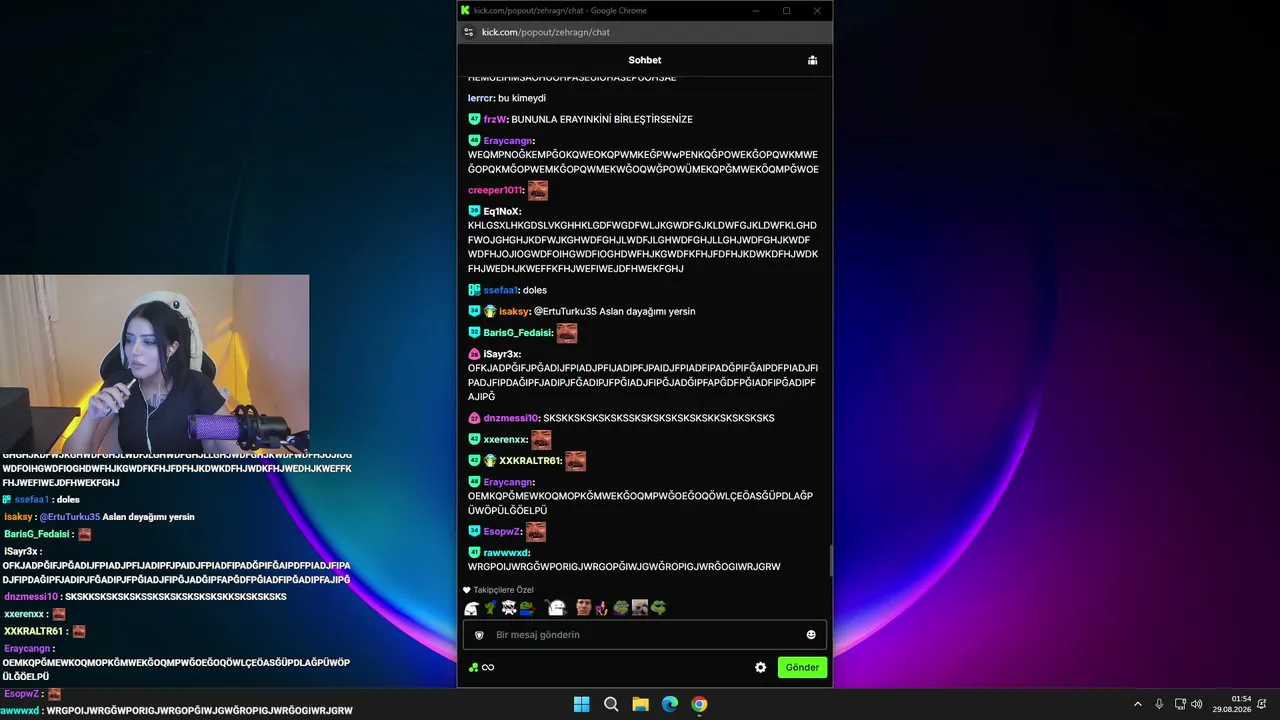Click XXKRALTR61's username in the popout chat
Image resolution: width=1280 pixels, height=720 pixels.
click(x=529, y=461)
